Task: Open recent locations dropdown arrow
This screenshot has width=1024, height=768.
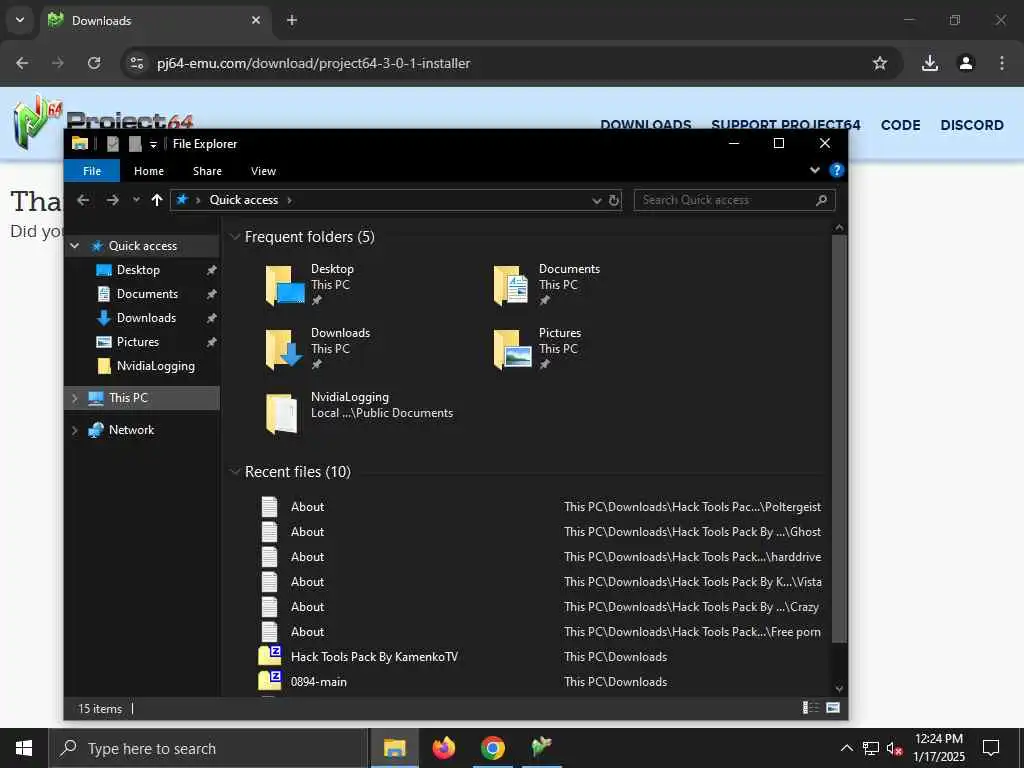Action: pyautogui.click(x=136, y=200)
